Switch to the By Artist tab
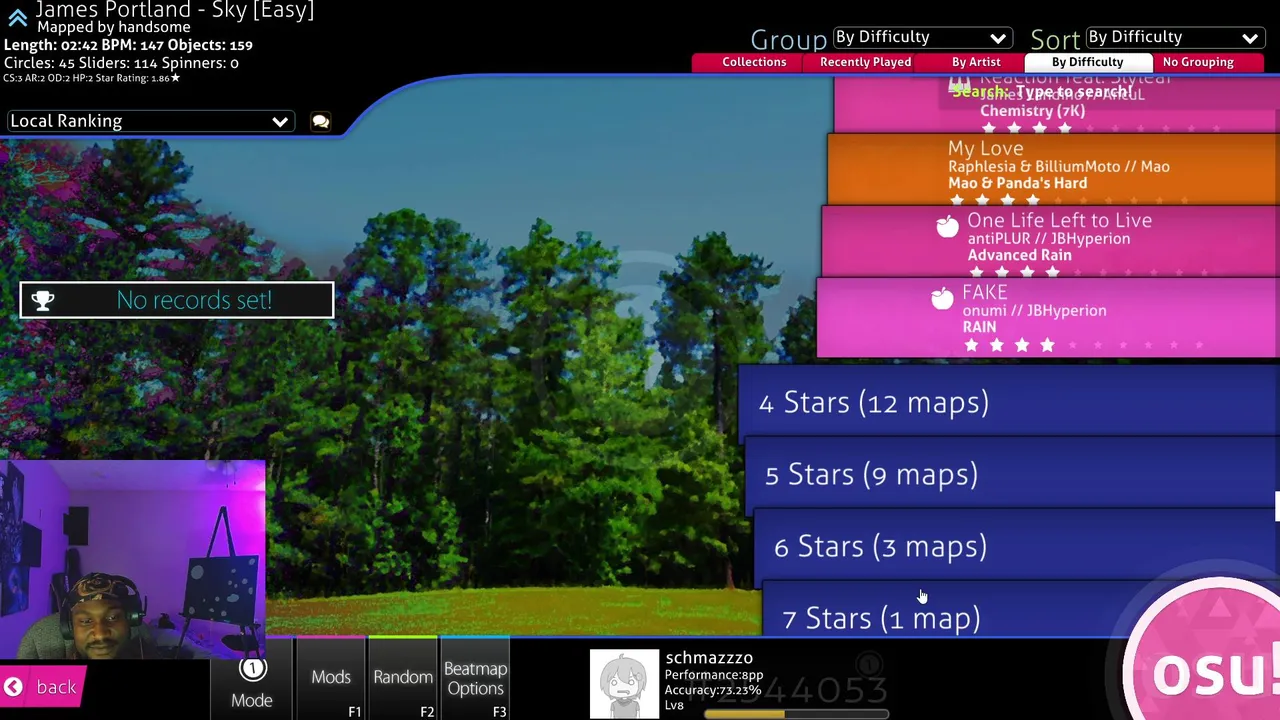The width and height of the screenshot is (1280, 720). [976, 62]
